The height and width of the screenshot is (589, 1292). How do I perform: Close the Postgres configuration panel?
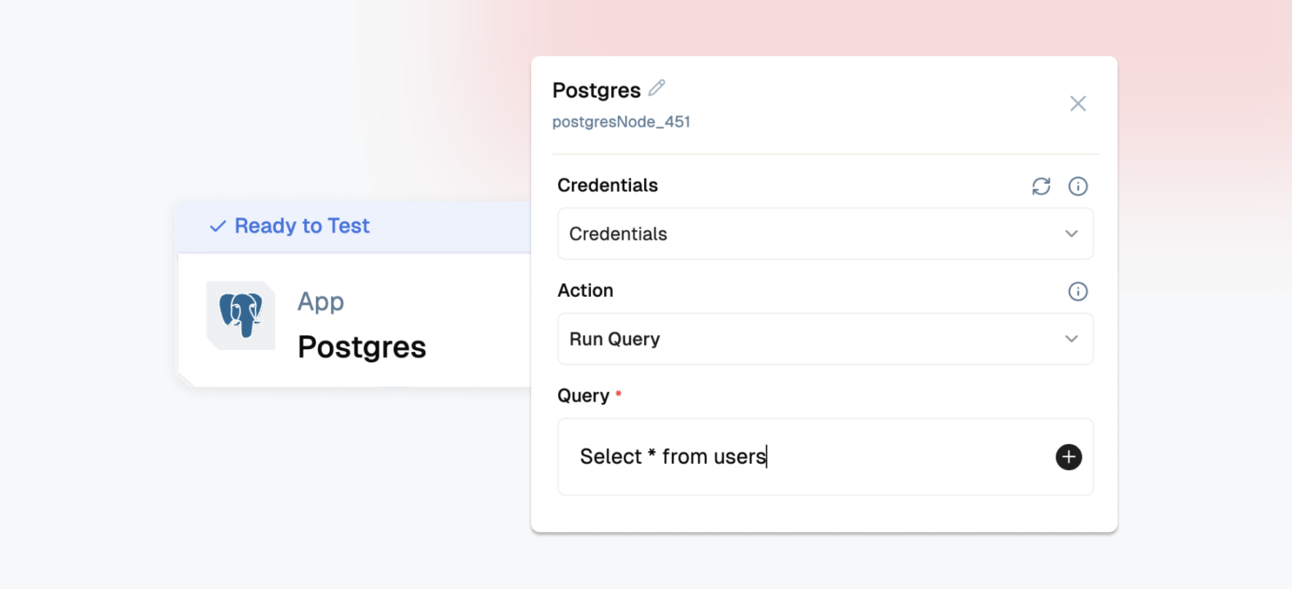pyautogui.click(x=1078, y=104)
